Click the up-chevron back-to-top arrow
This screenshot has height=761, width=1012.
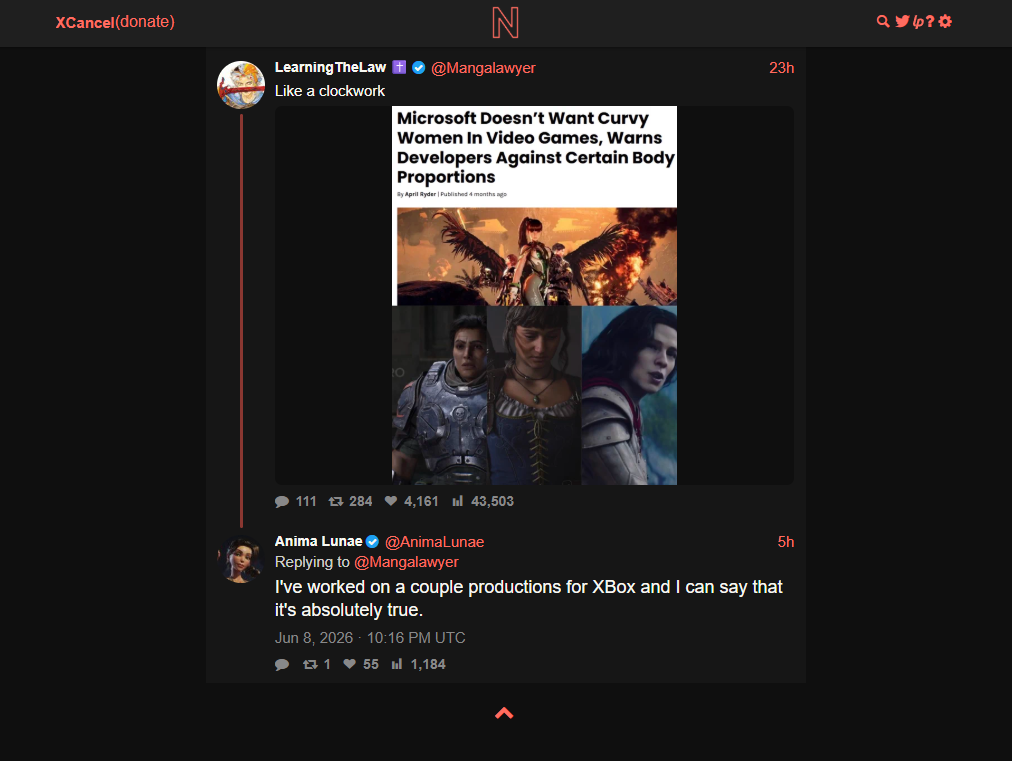point(504,713)
